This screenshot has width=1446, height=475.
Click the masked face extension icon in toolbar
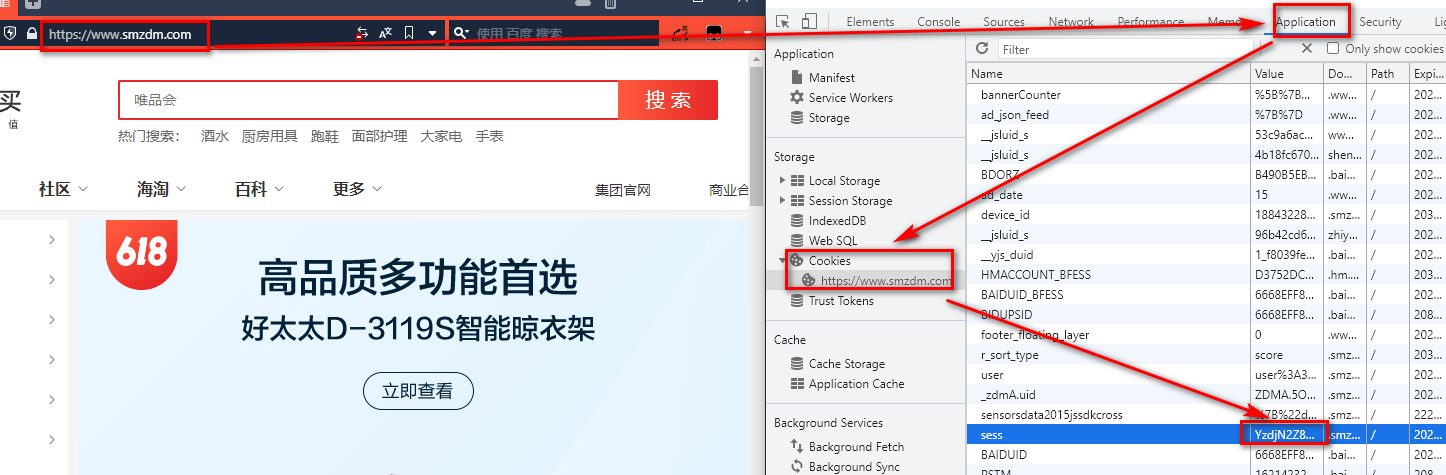[715, 33]
